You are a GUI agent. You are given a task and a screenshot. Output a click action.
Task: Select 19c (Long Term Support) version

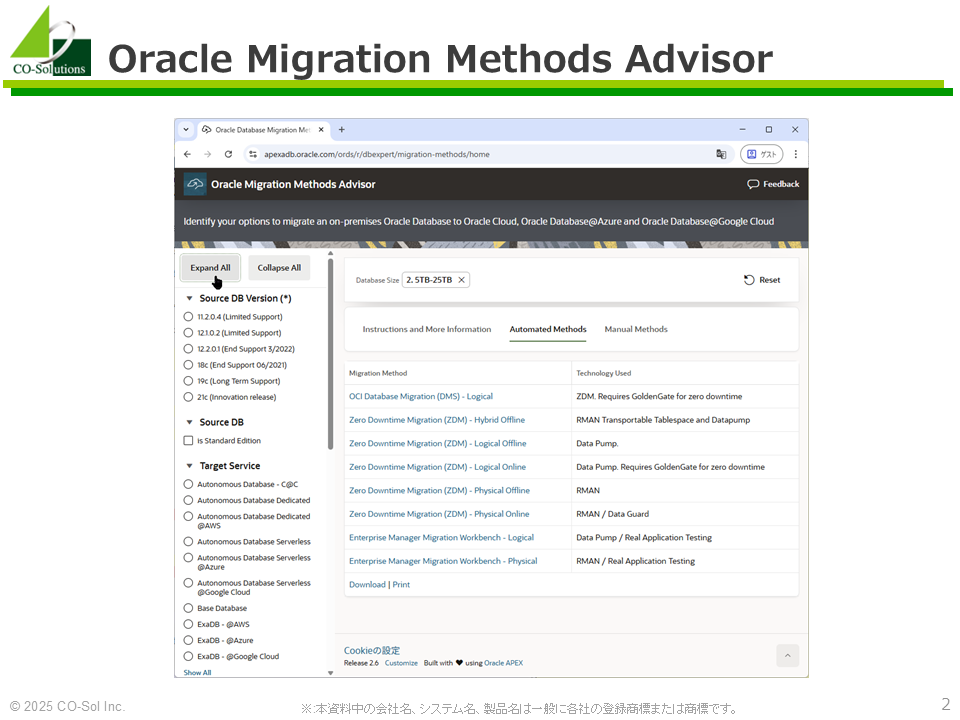[189, 381]
